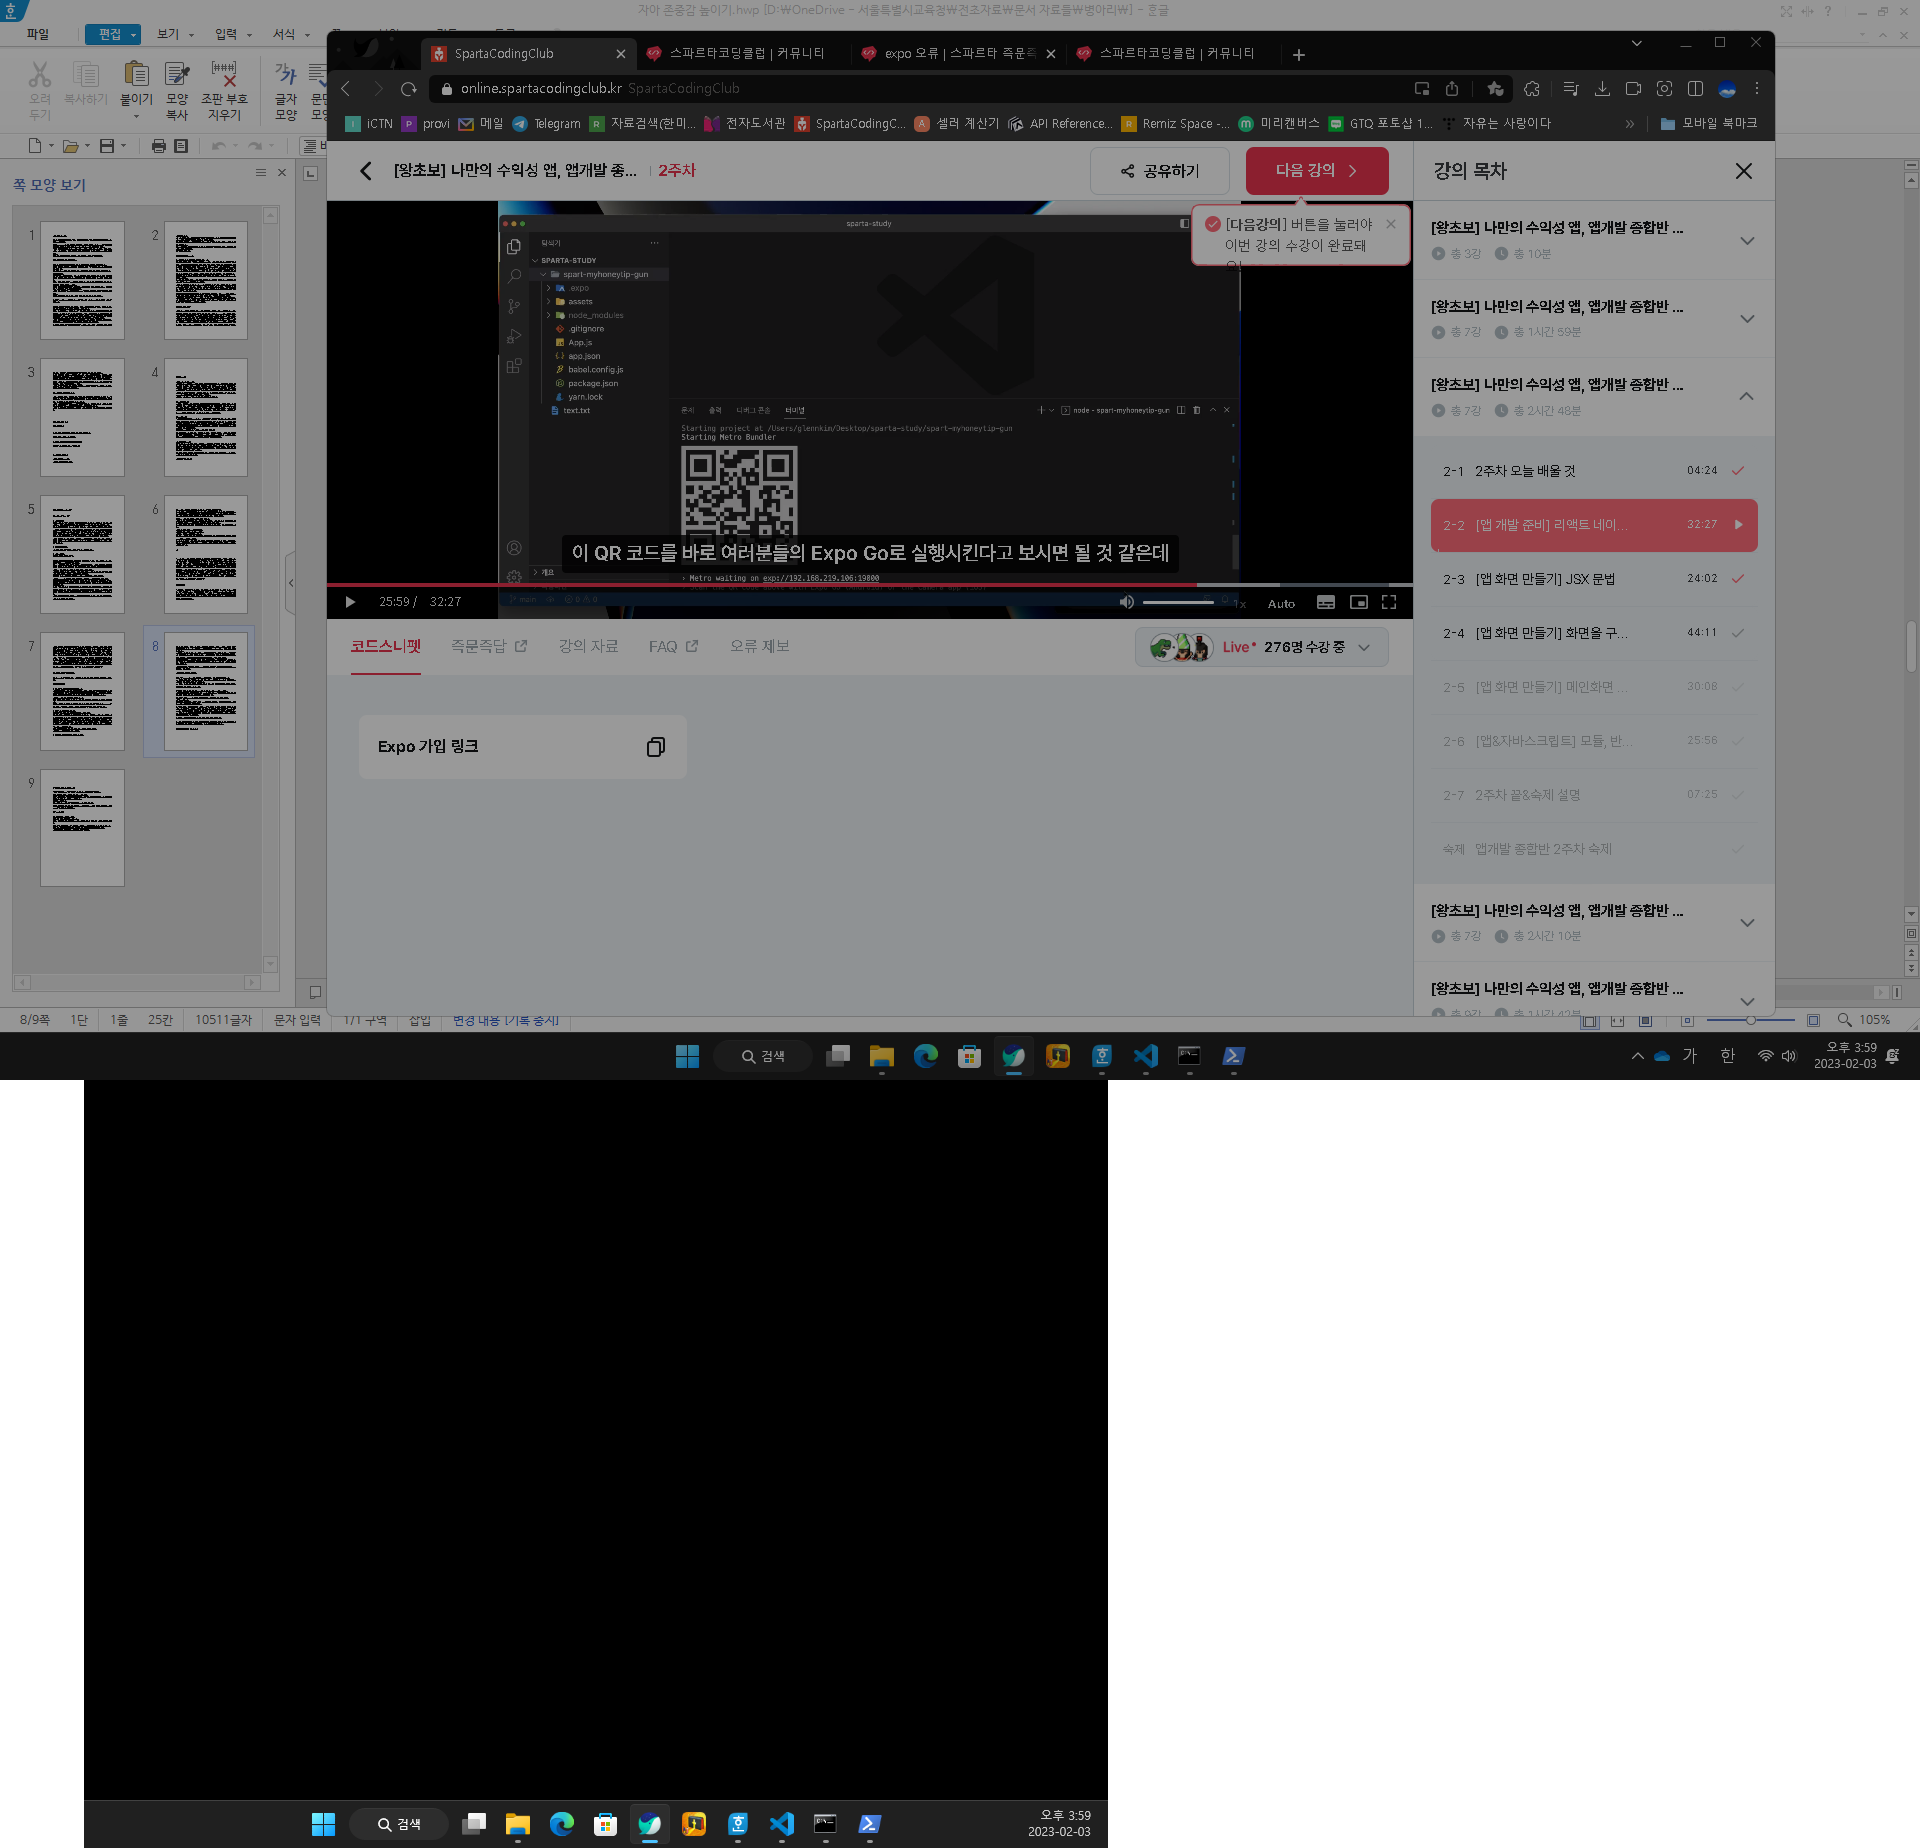Click the screen capture icon in browser toolbar
Screen dimensions: 1920x1848
[1664, 89]
